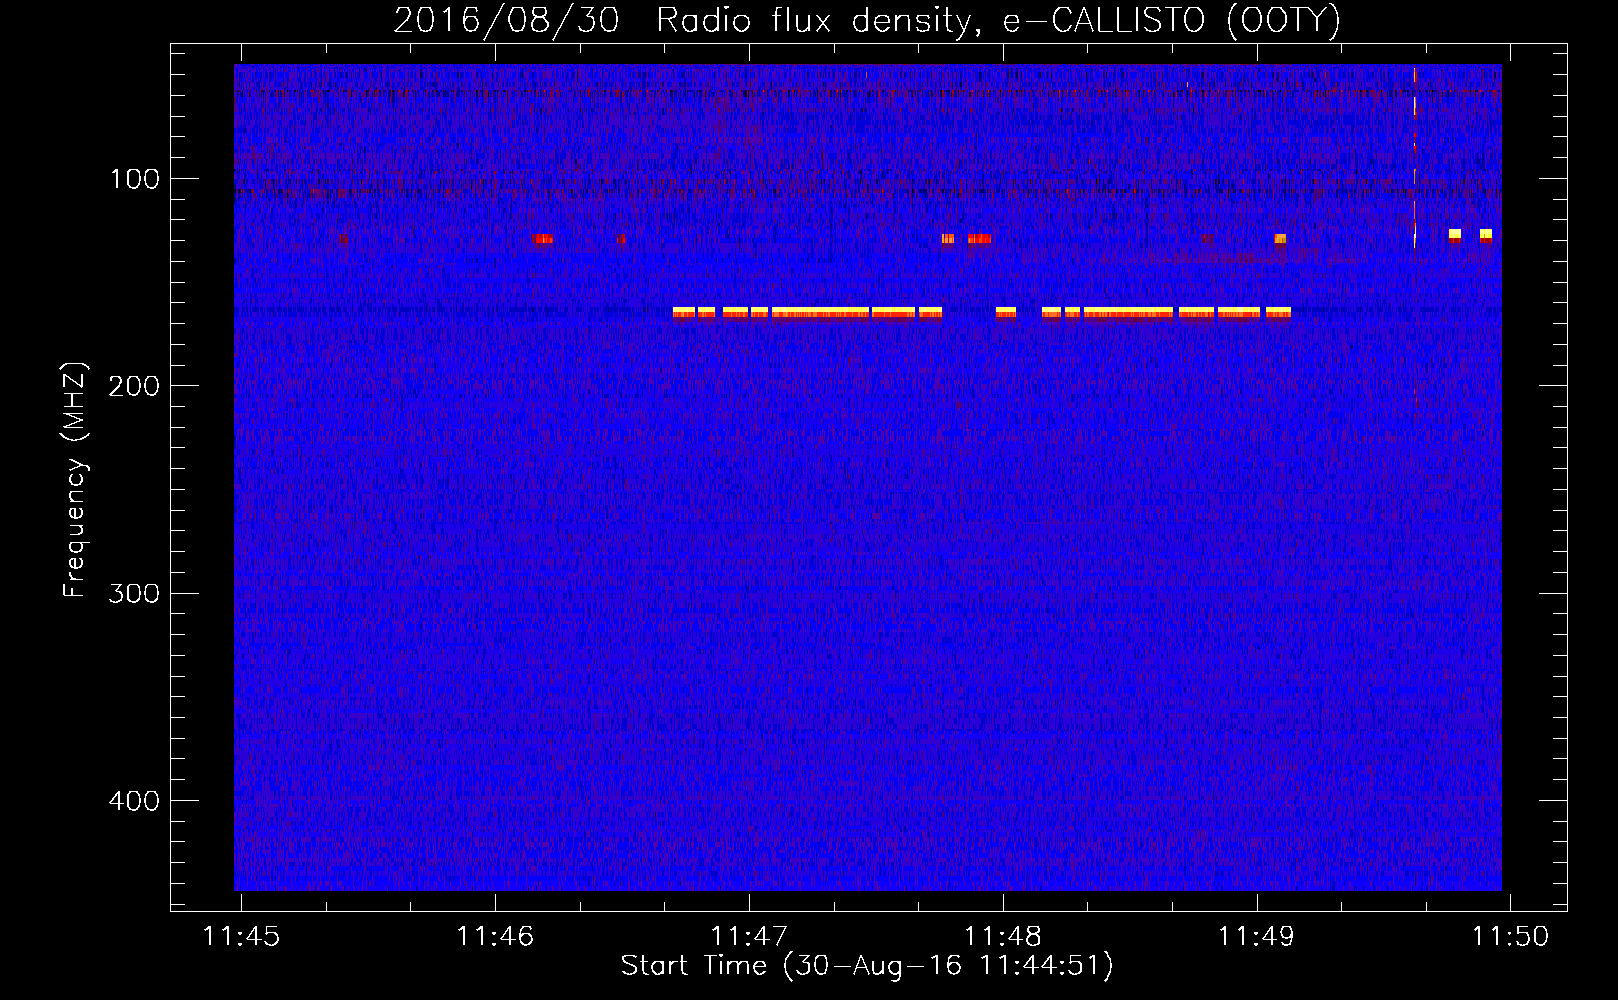The height and width of the screenshot is (1000, 1618).
Task: Click the 11:47 time tick label
Action: tap(749, 936)
